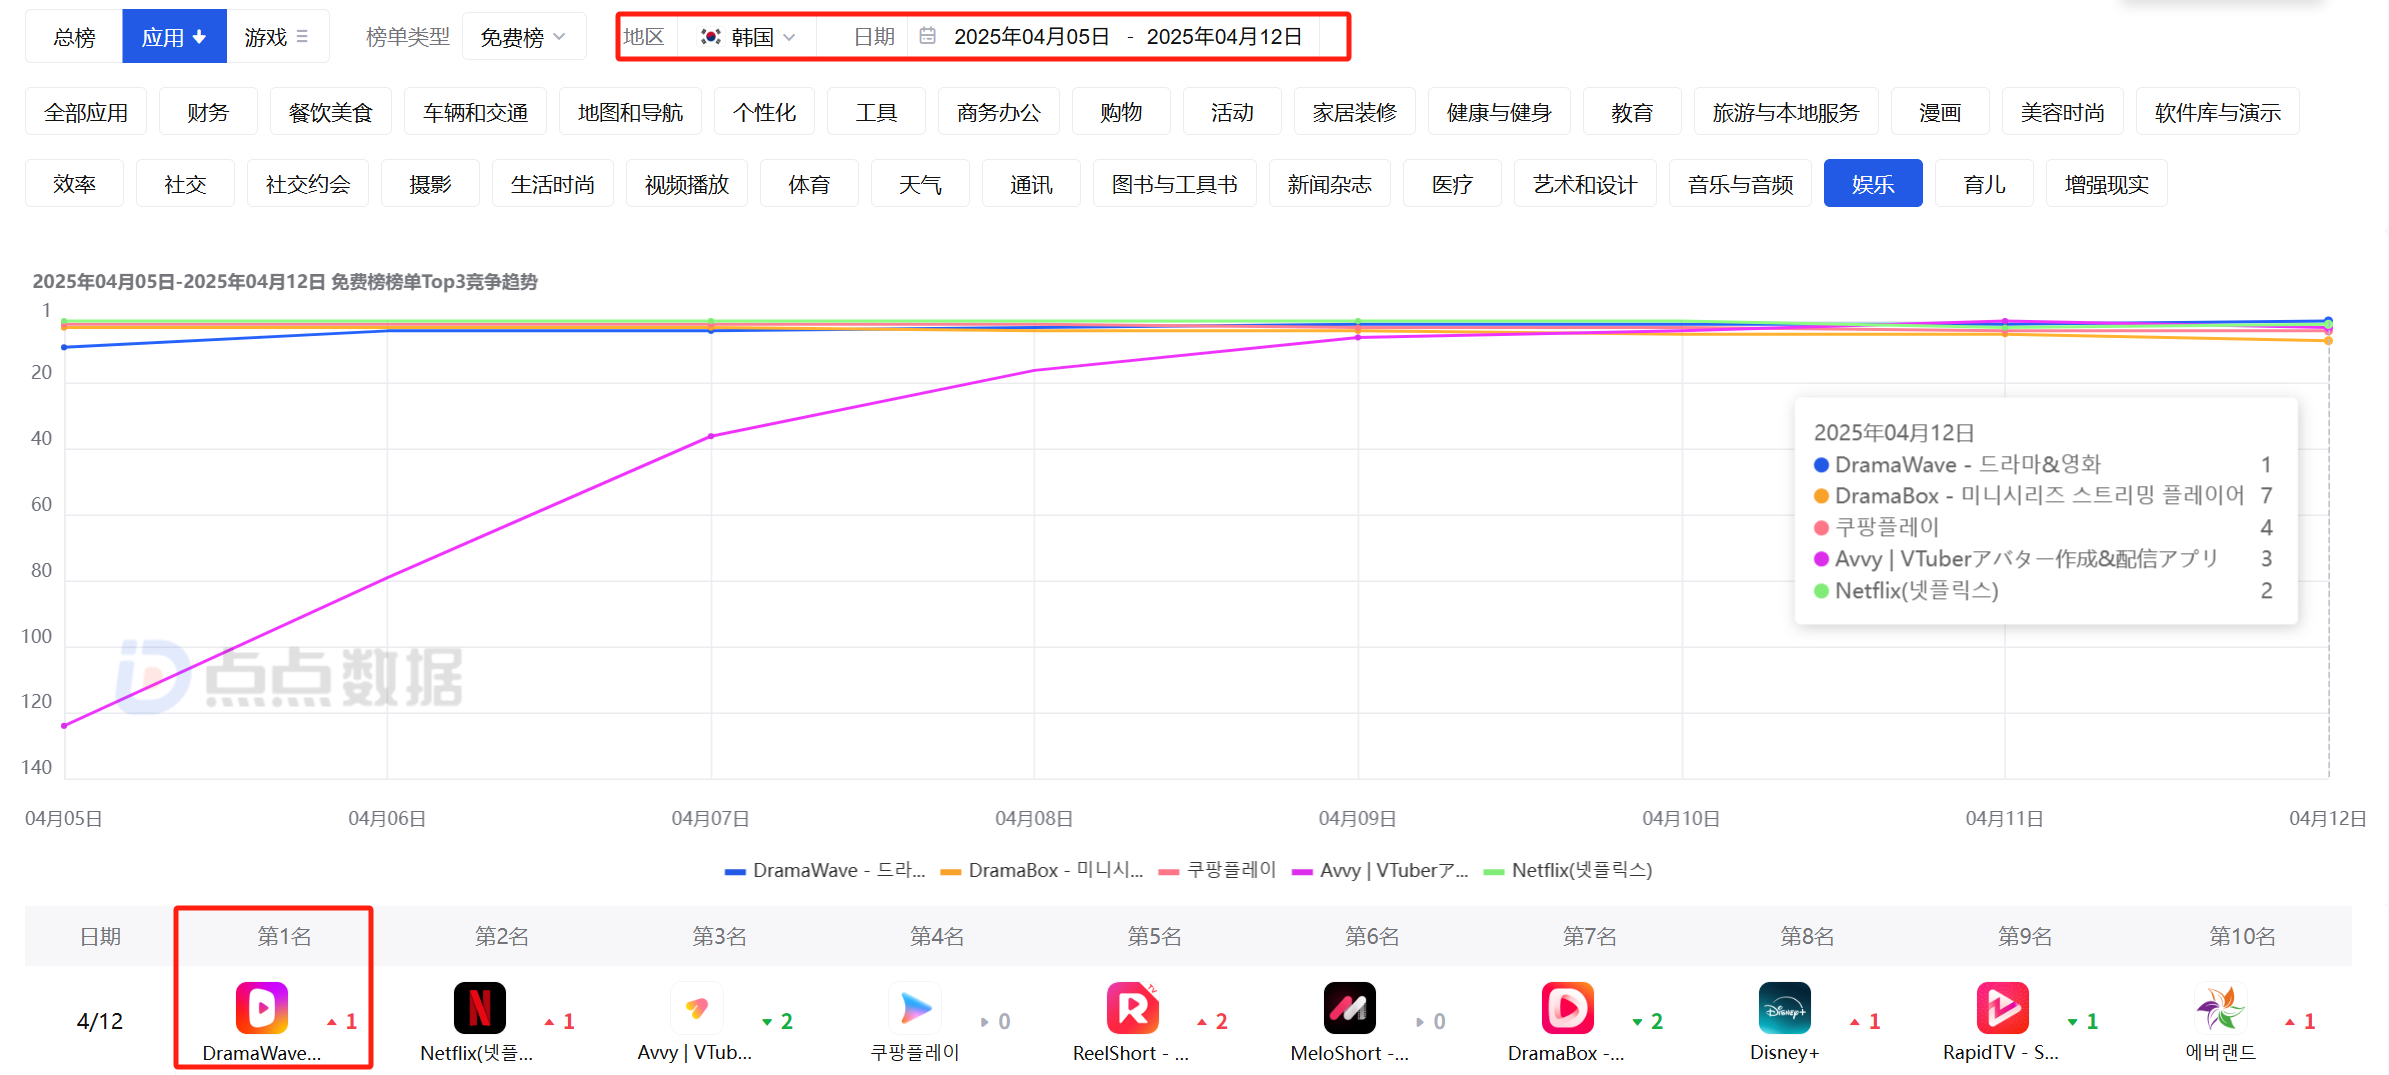Click the DramaWave app icon in rank 1

(x=261, y=1007)
